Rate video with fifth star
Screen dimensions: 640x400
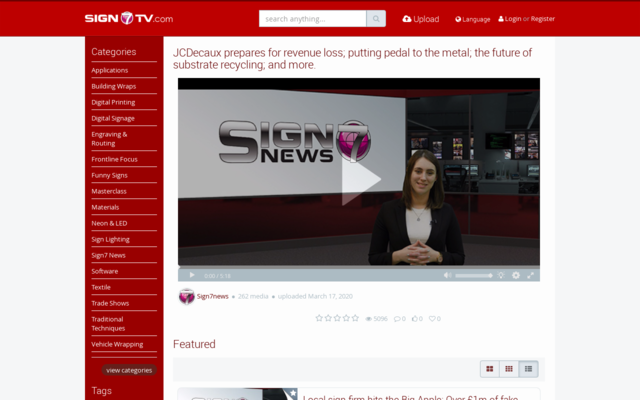click(x=355, y=318)
